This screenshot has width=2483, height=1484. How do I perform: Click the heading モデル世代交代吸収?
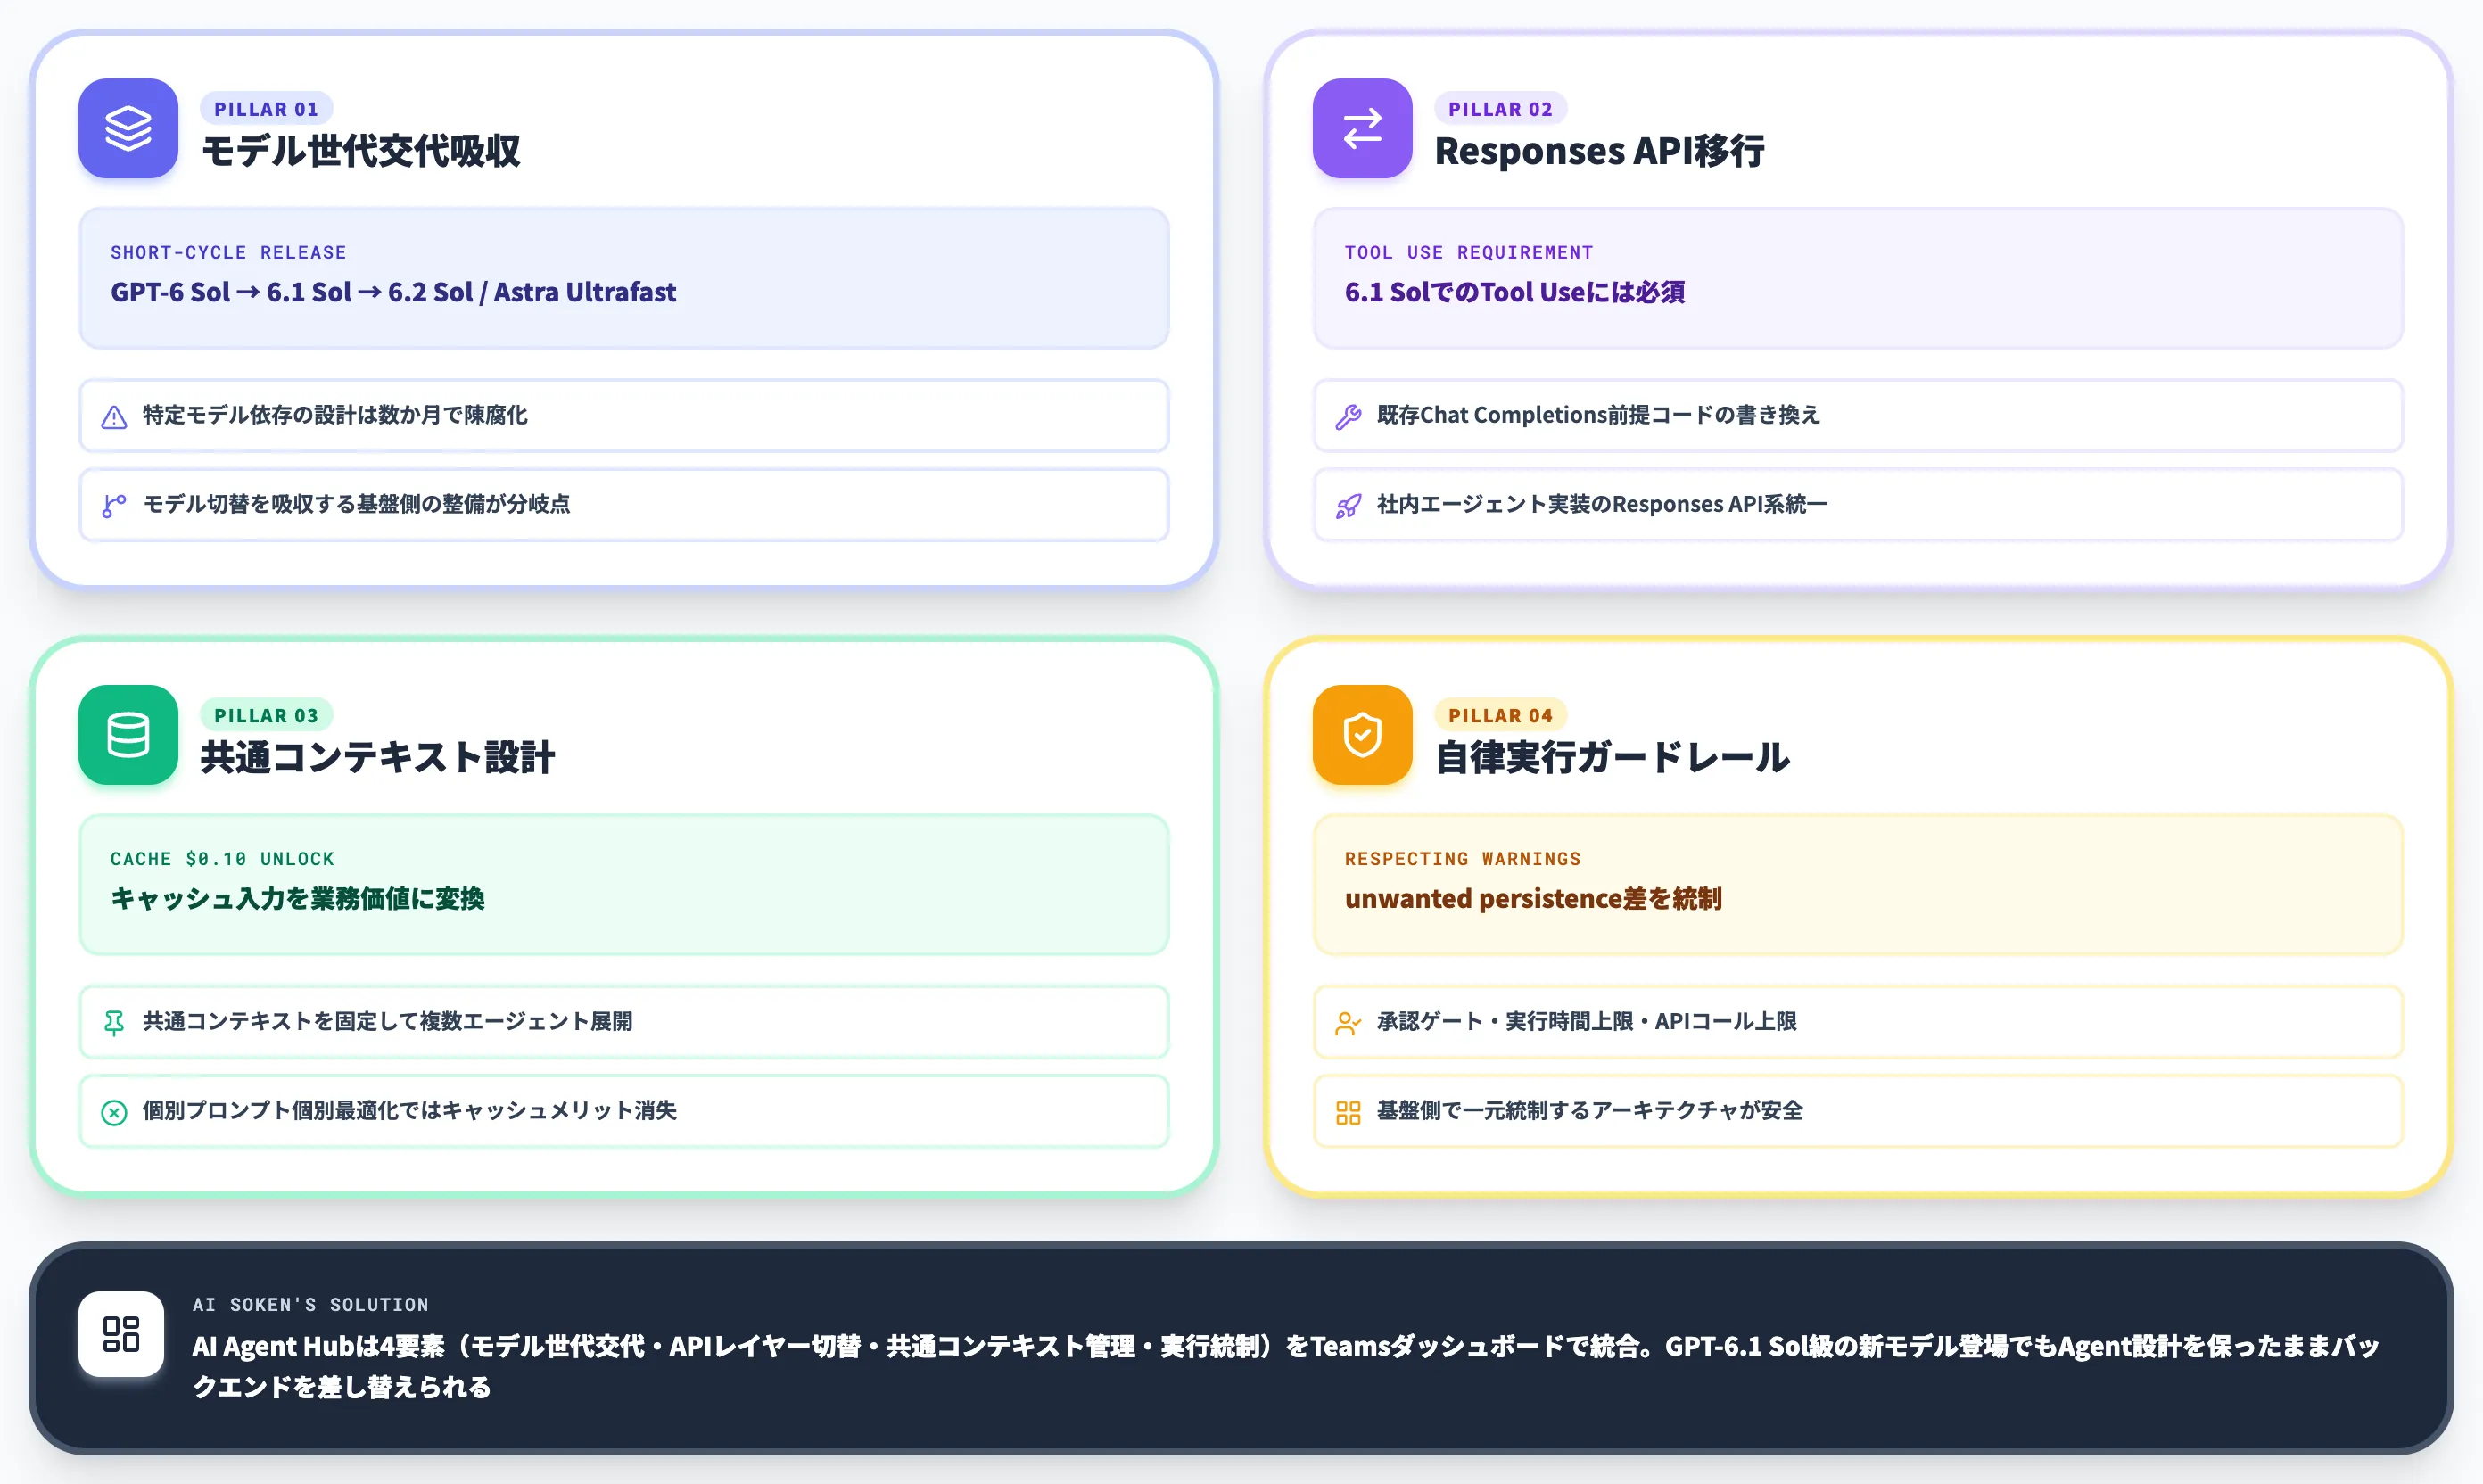pos(361,151)
